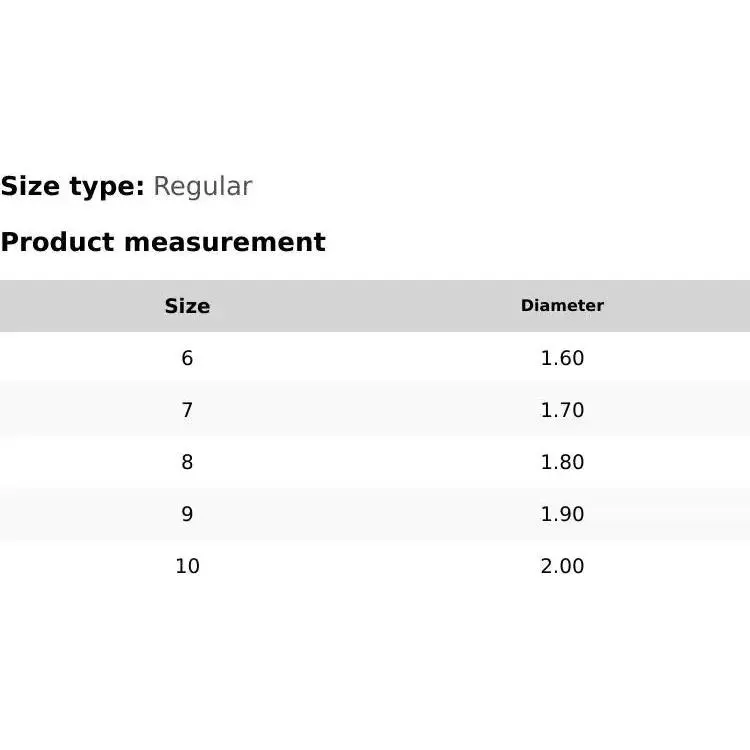The width and height of the screenshot is (750, 750).
Task: Click the Regular size type text
Action: (x=202, y=187)
